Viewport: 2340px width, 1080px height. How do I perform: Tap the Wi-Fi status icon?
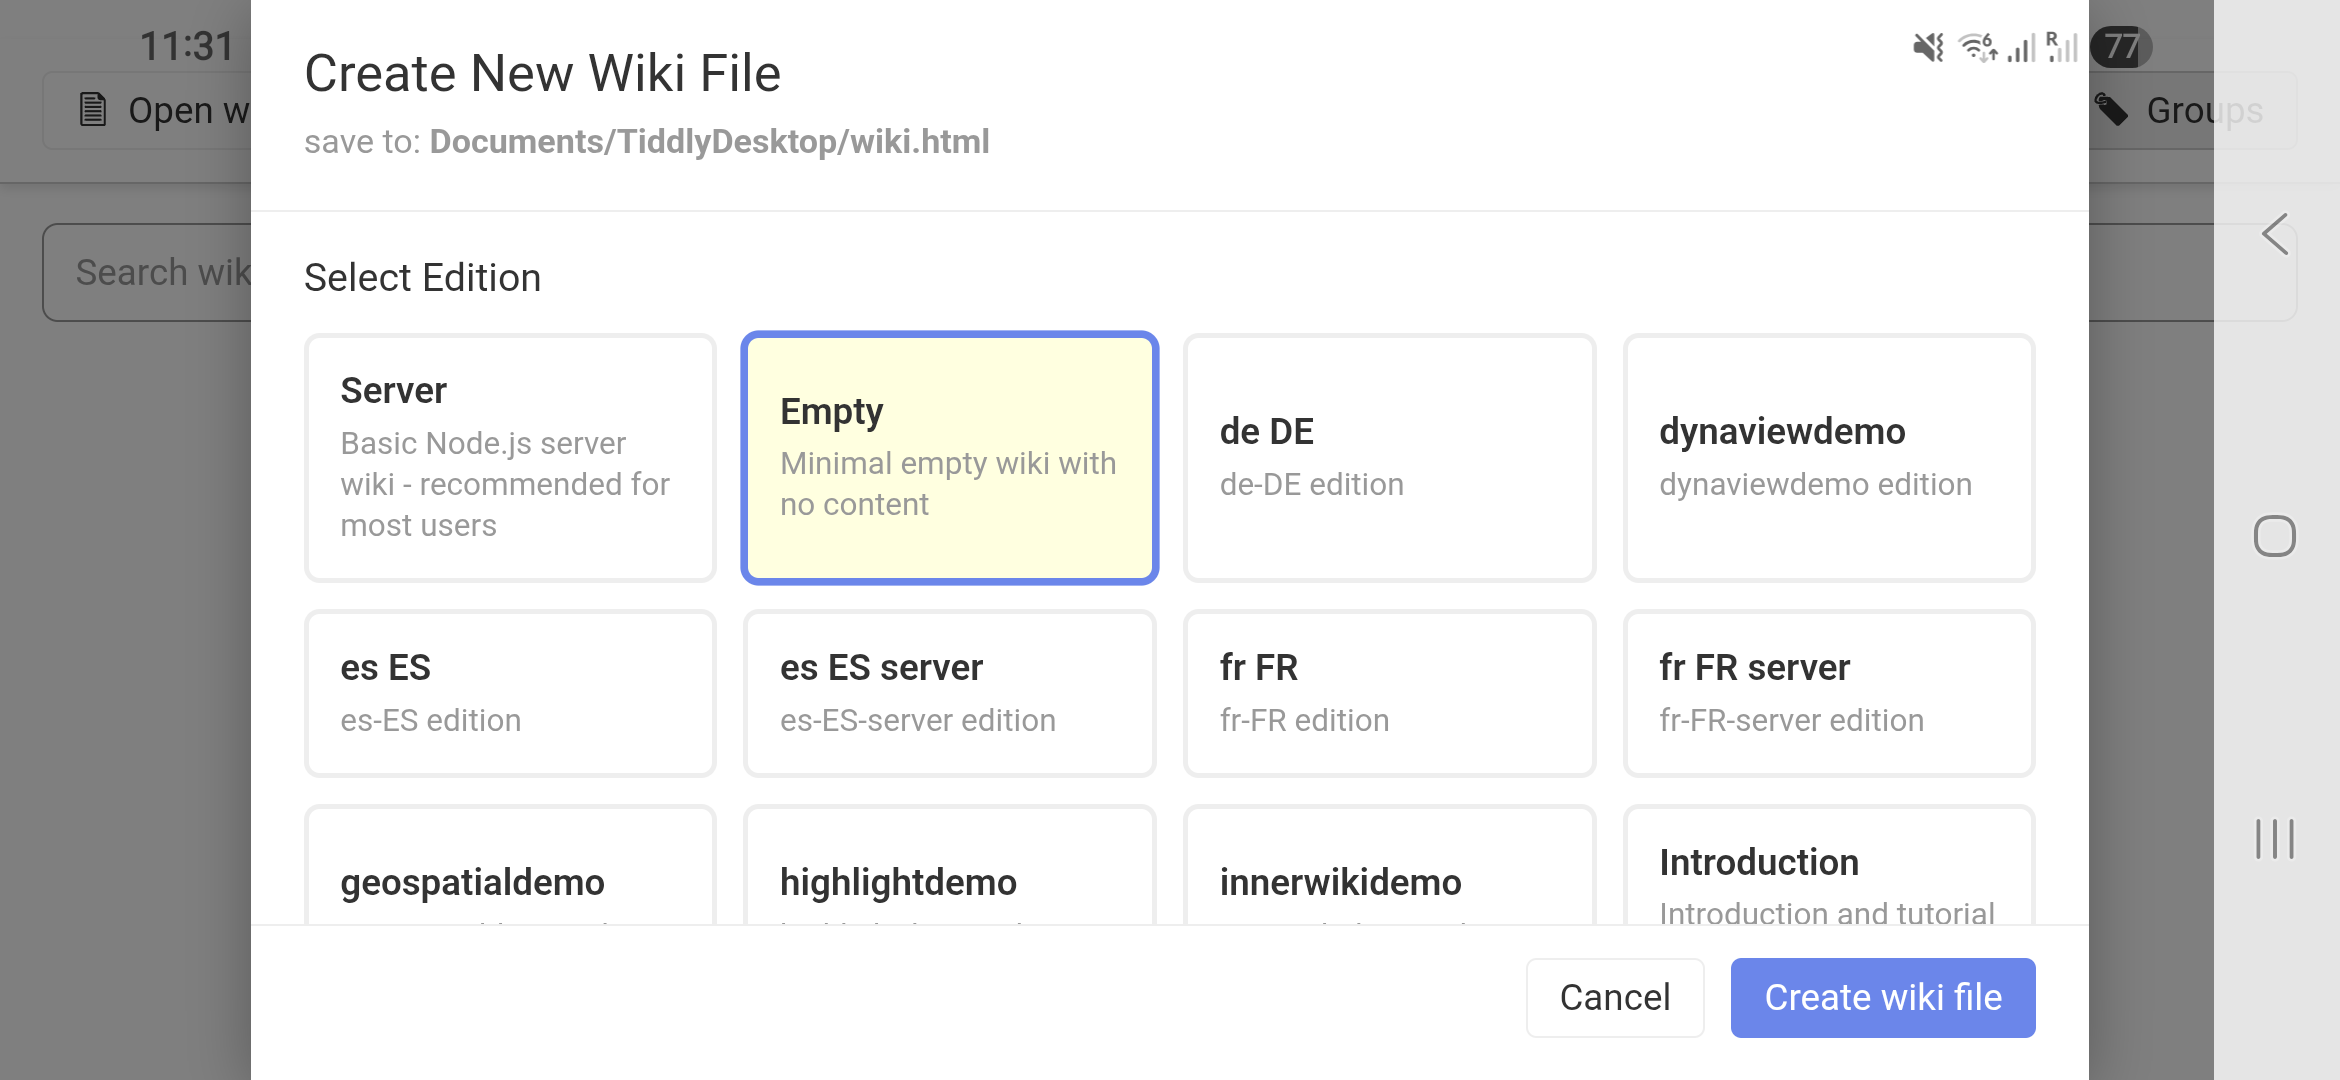pos(1977,47)
